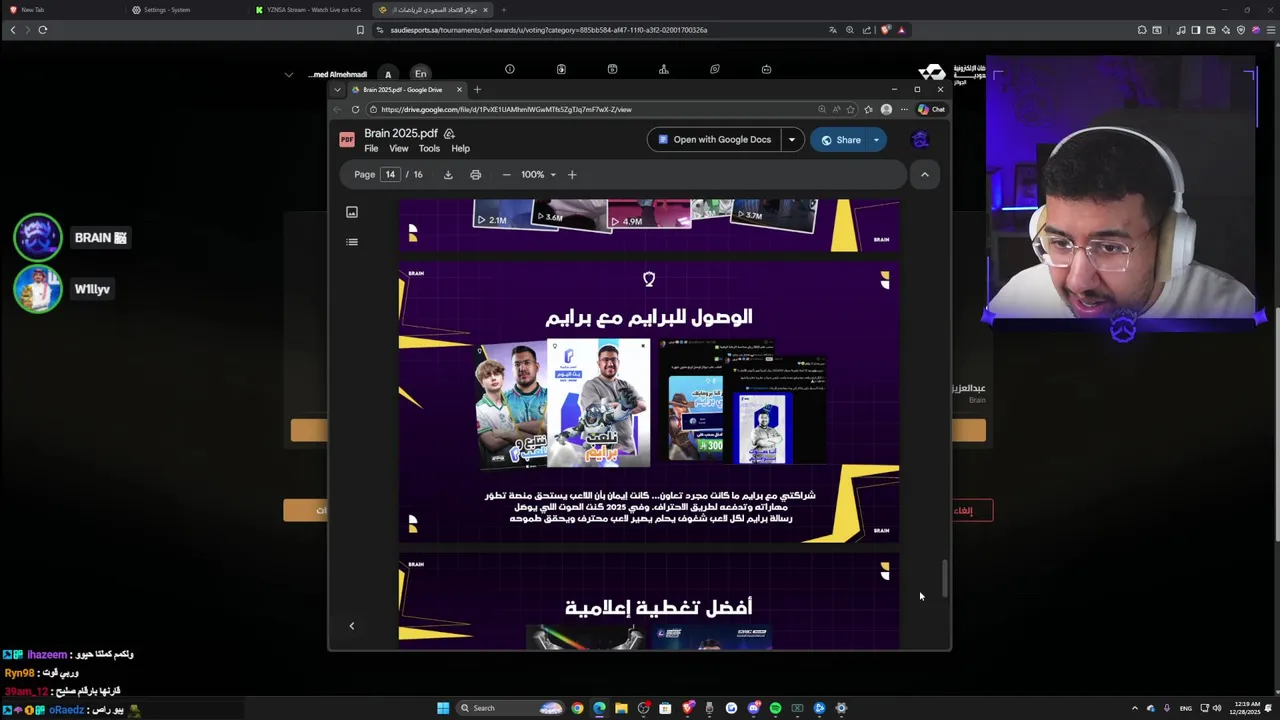This screenshot has height=720, width=1280.
Task: Open File Explorer from the taskbar
Action: coord(621,708)
